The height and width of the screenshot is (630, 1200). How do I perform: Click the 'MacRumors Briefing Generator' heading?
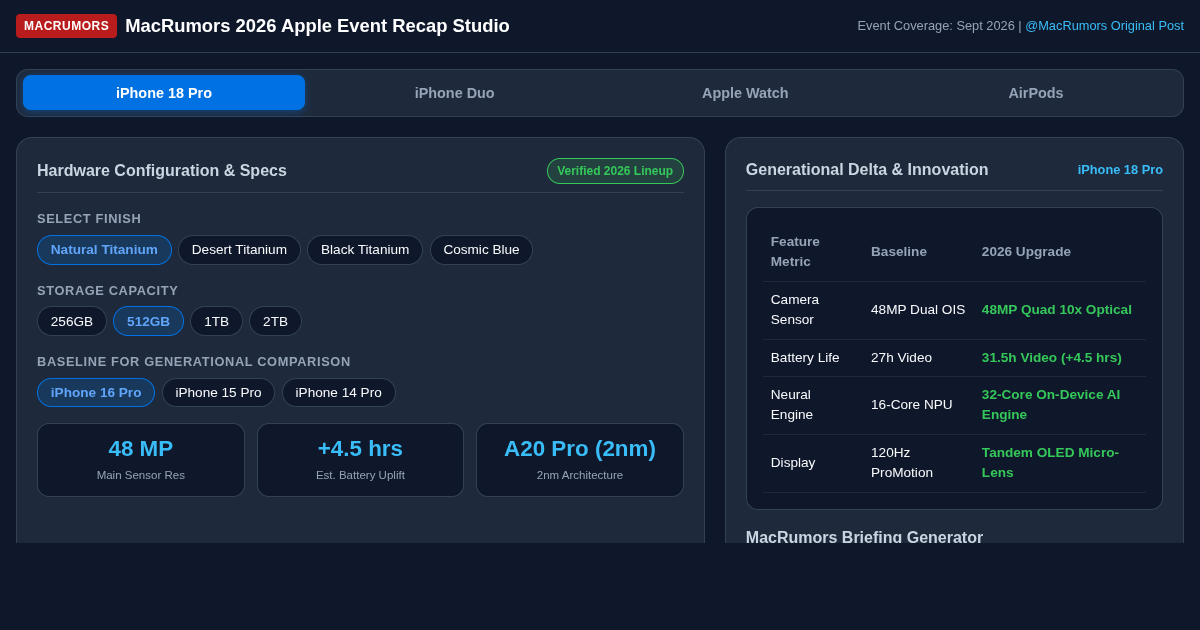click(x=864, y=537)
